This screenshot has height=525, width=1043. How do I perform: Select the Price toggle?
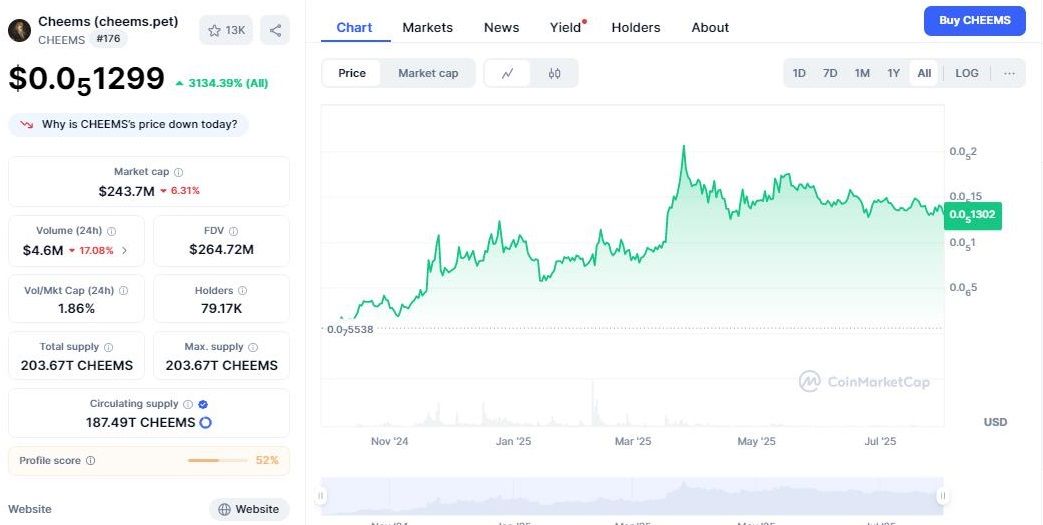point(352,73)
